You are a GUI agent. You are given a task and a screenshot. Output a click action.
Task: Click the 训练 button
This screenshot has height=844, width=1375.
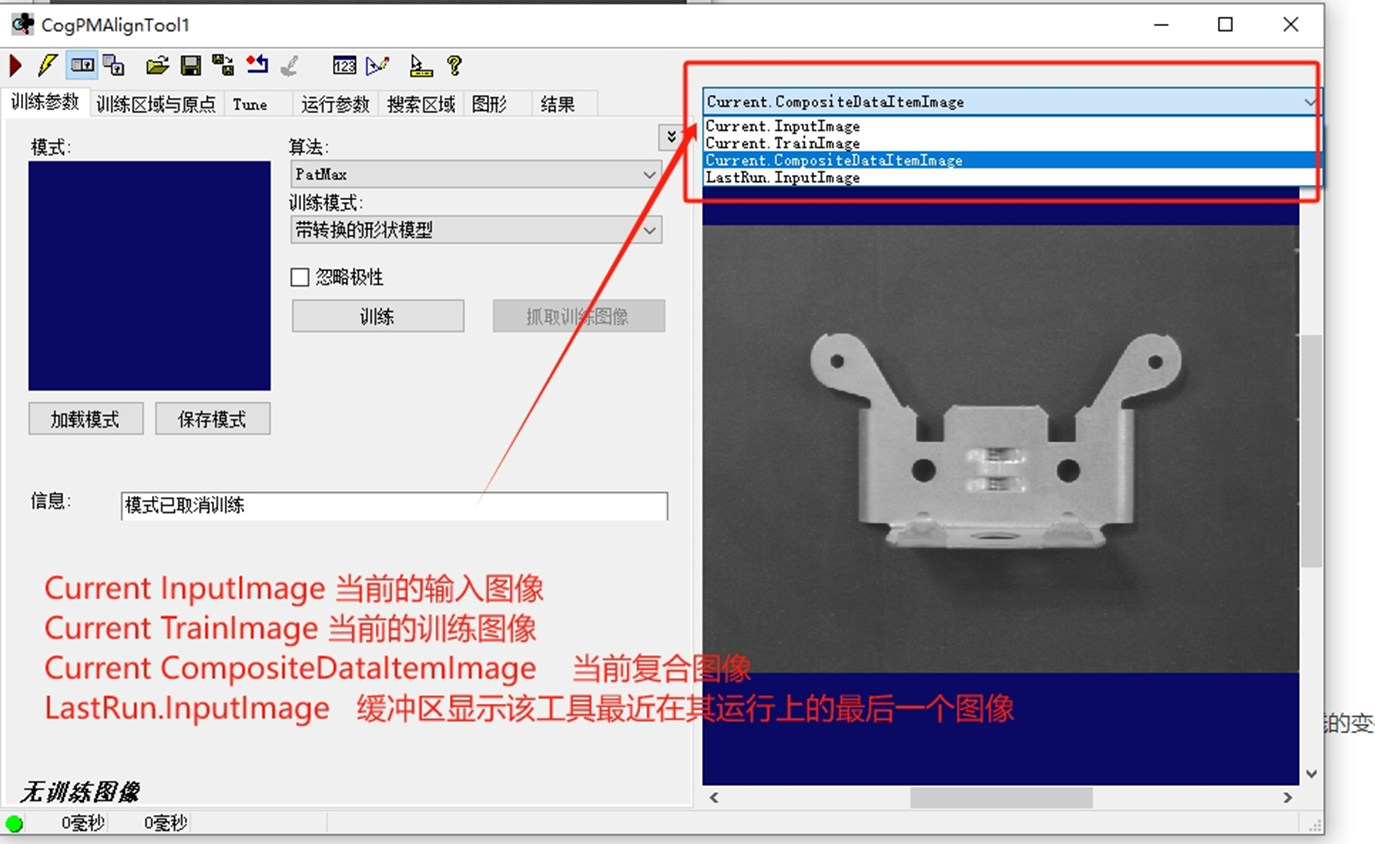coord(377,316)
